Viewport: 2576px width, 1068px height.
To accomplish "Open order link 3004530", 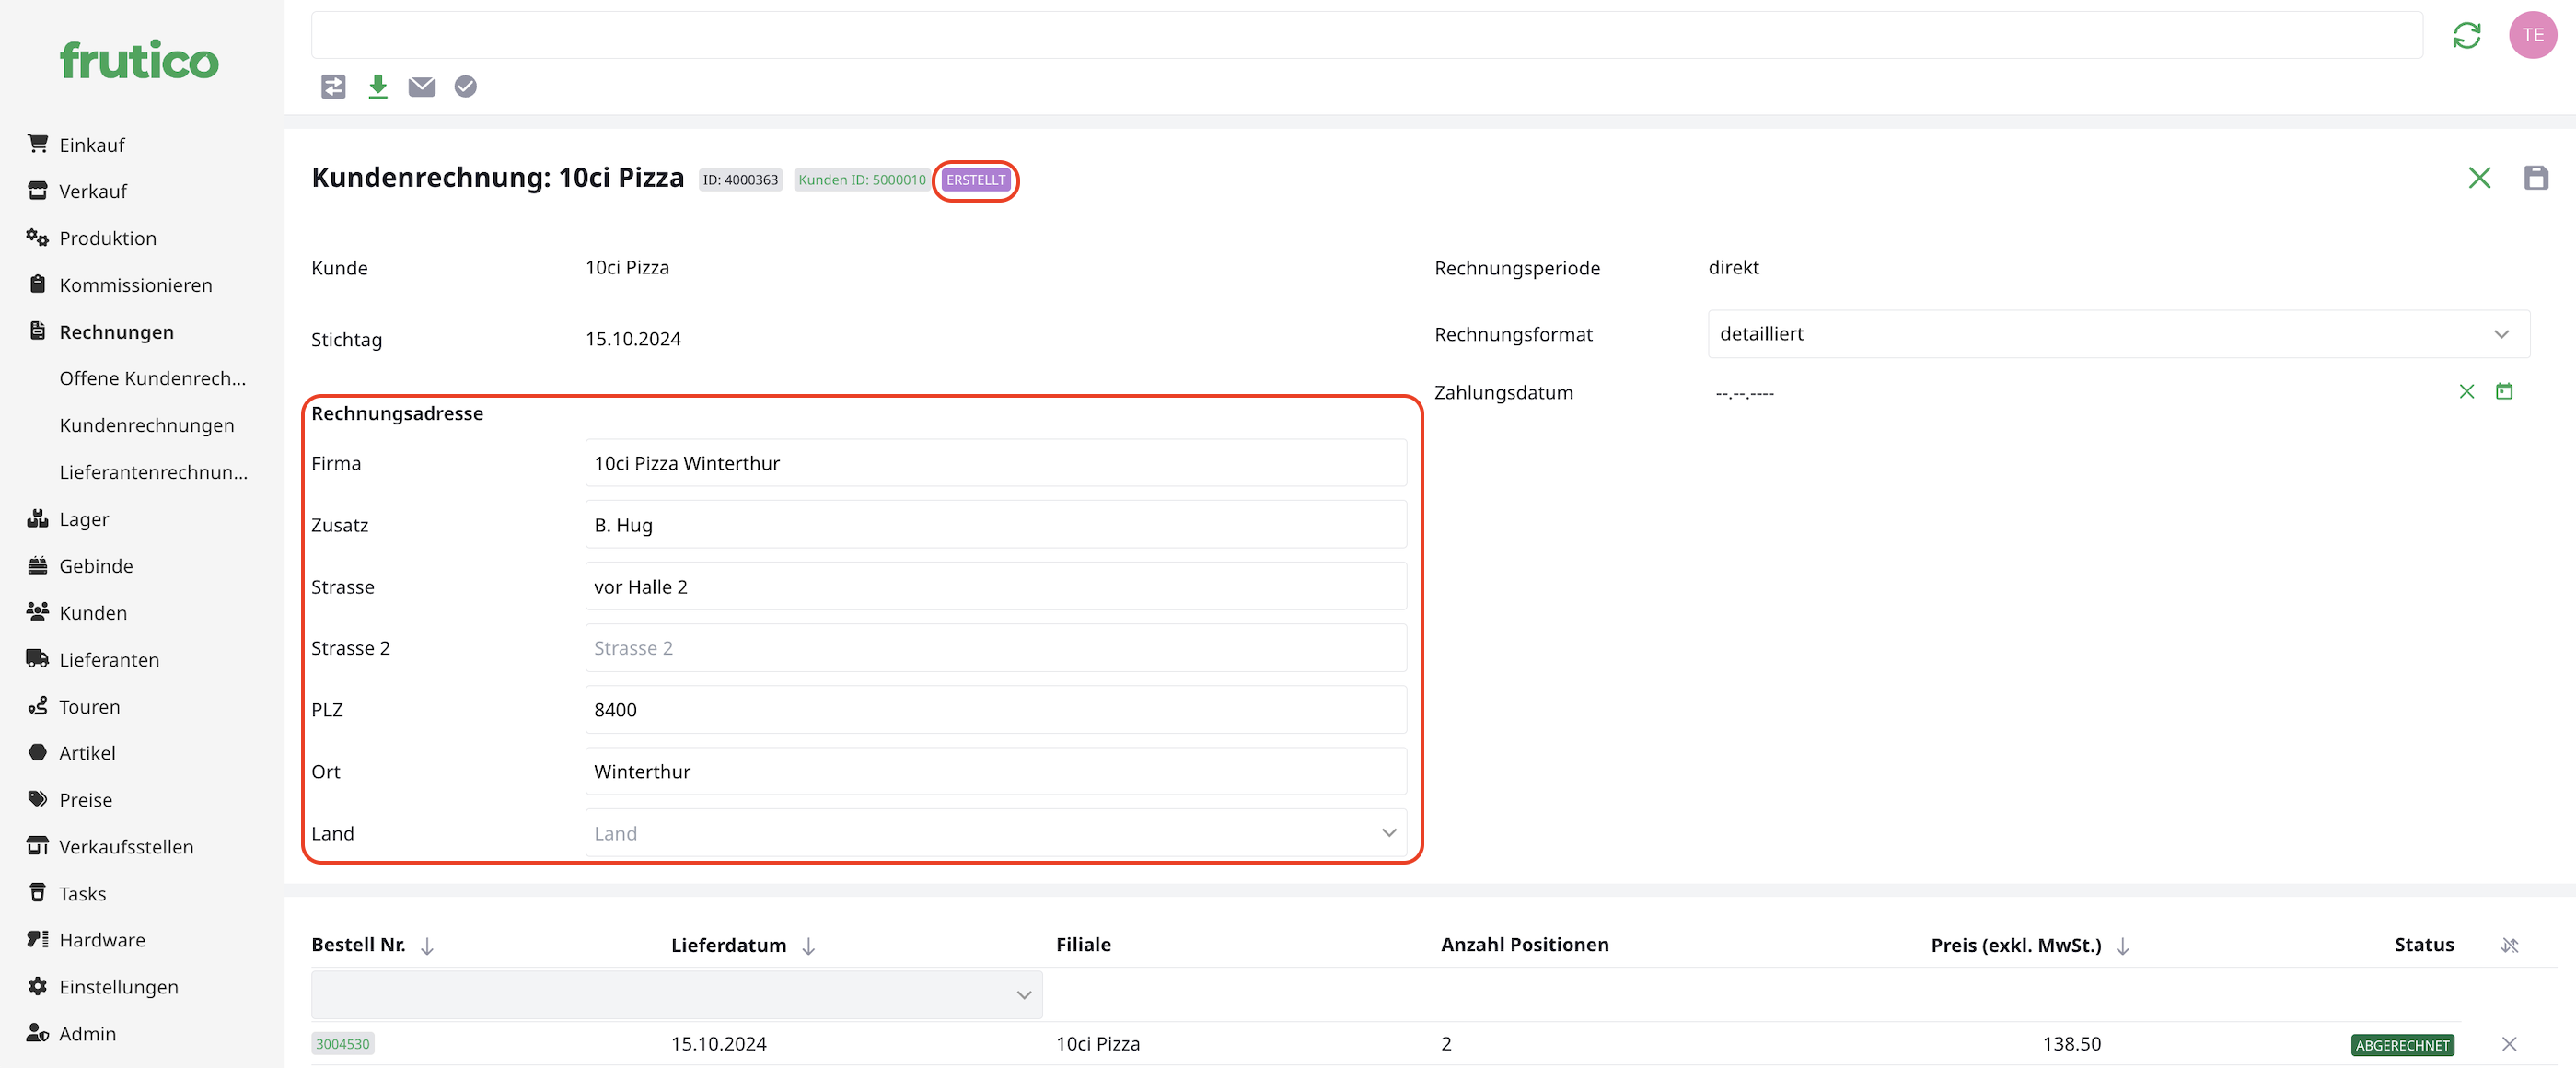I will [x=343, y=1044].
